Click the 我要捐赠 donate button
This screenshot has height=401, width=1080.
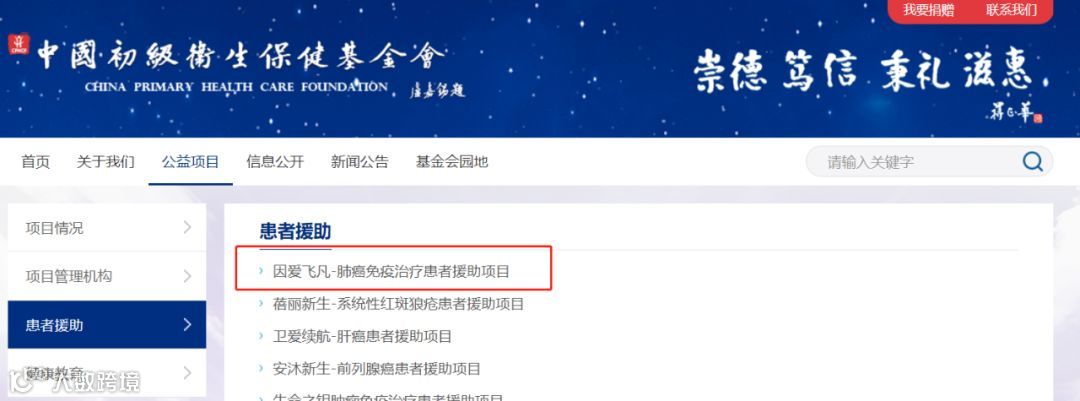(x=928, y=10)
